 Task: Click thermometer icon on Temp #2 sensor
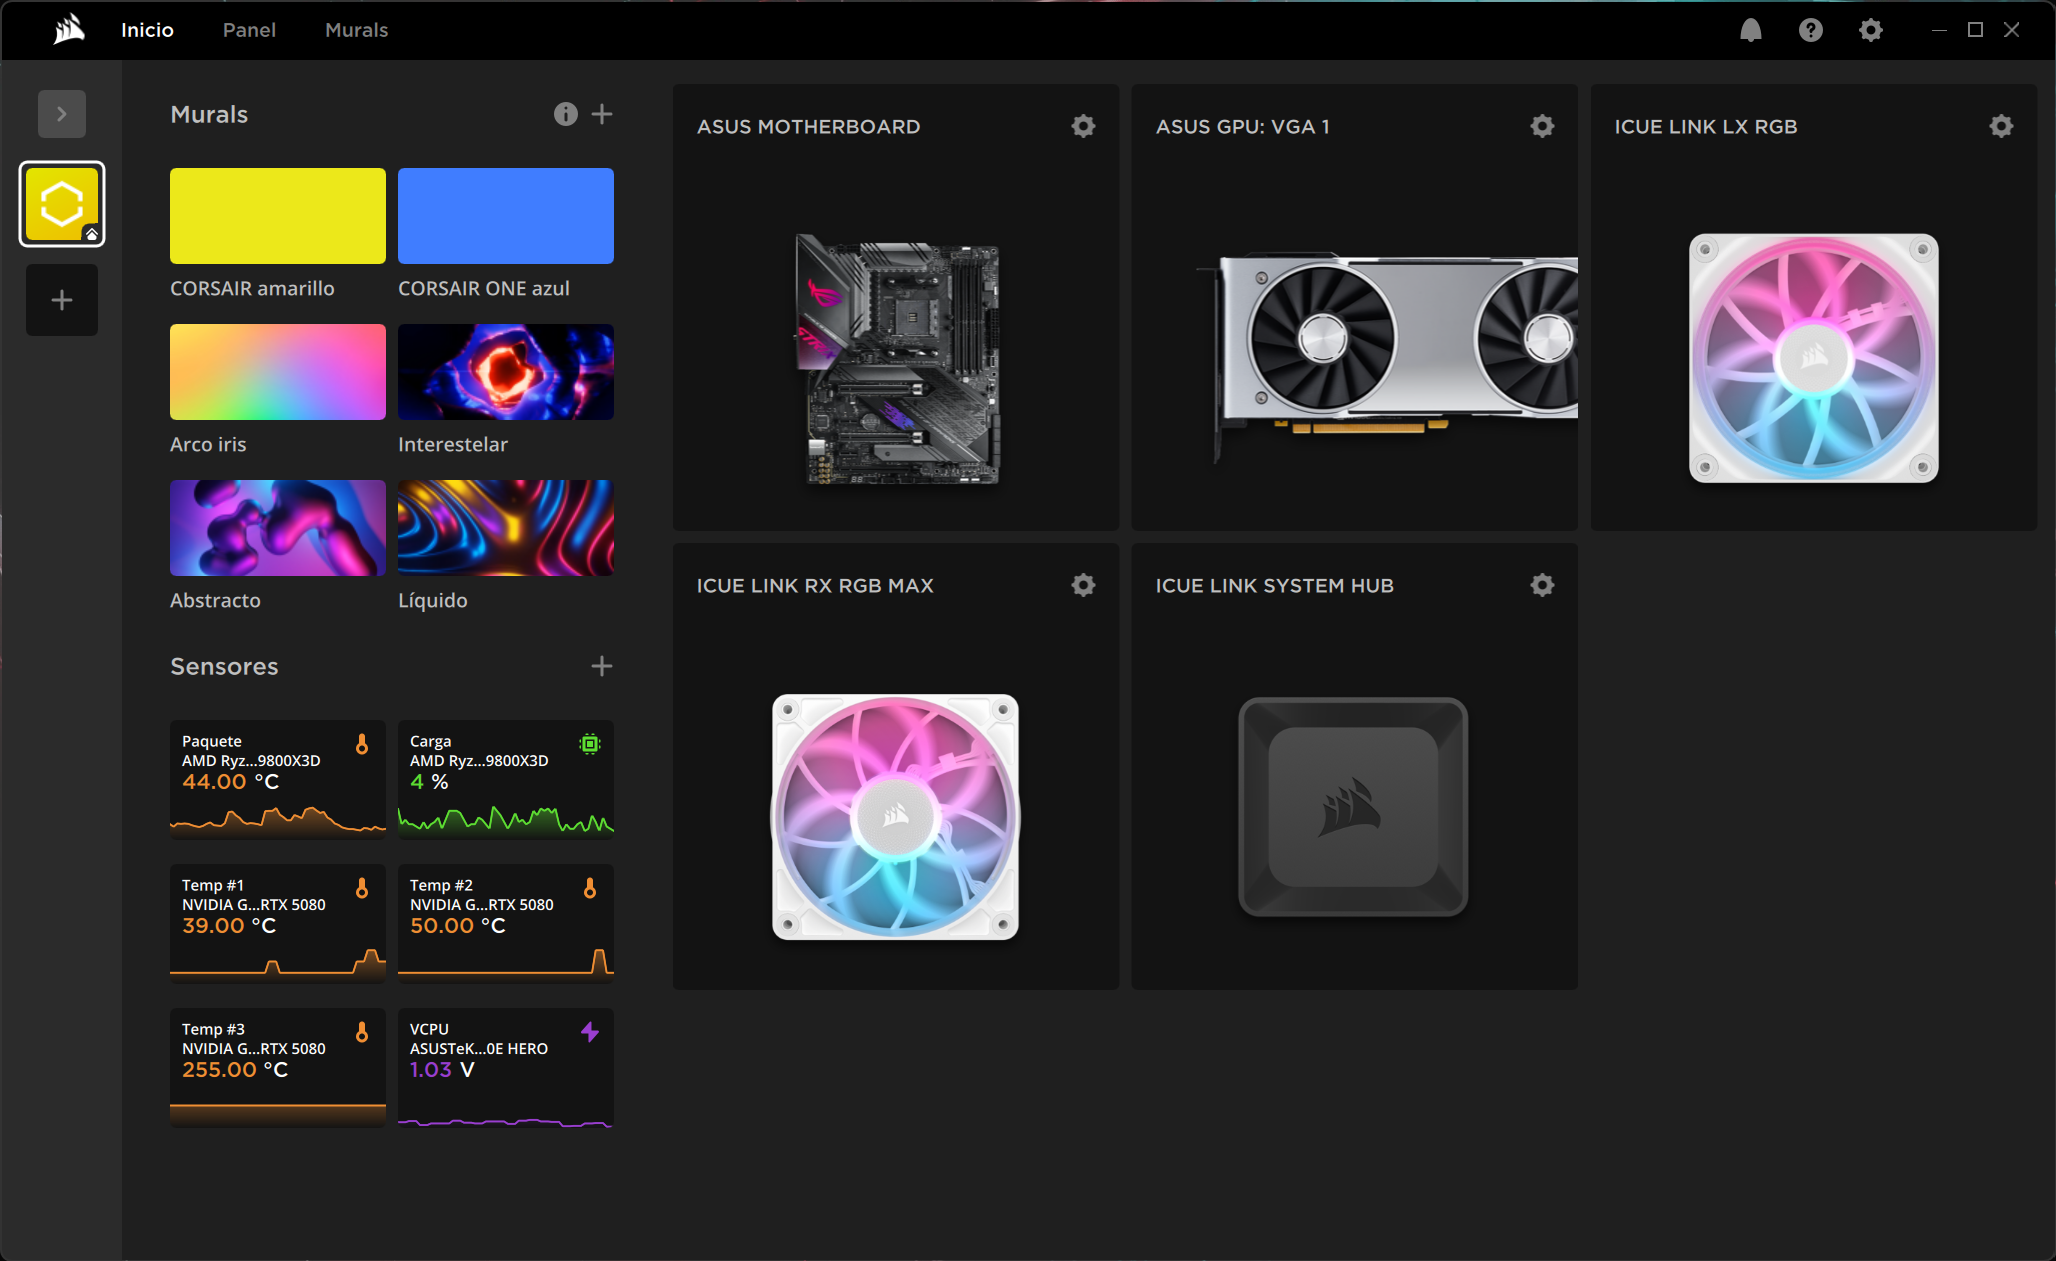point(590,888)
